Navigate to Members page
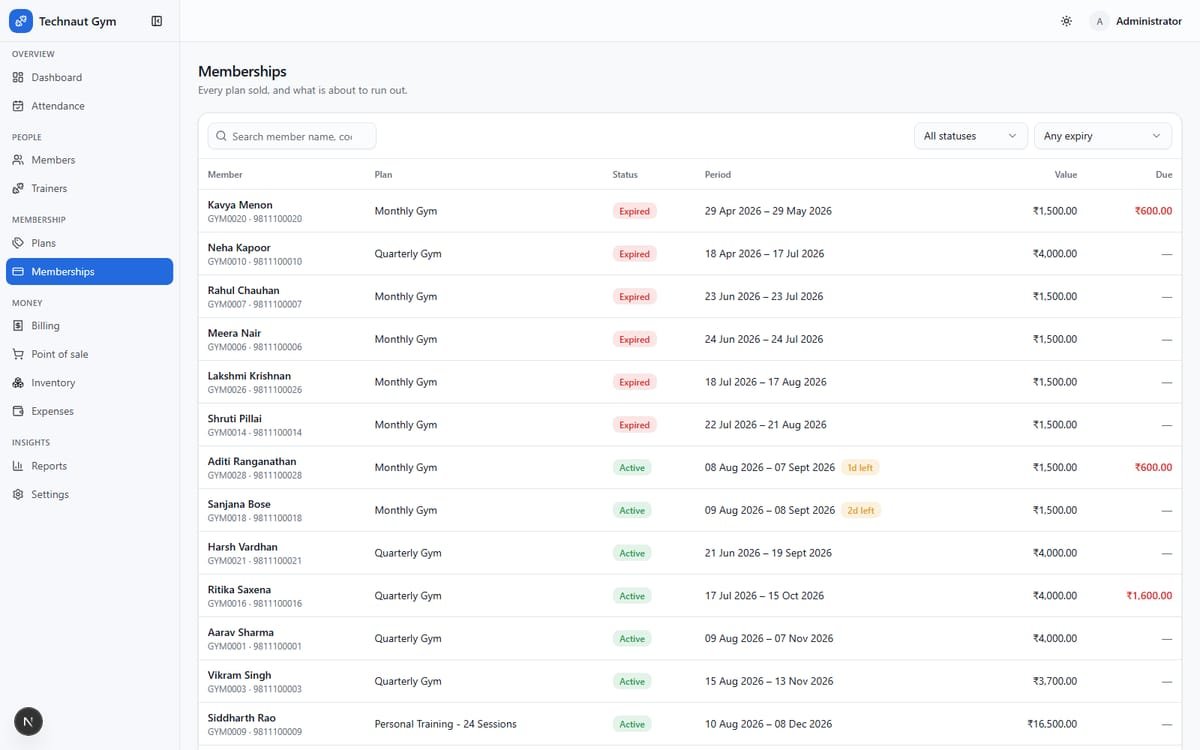 tap(89, 160)
